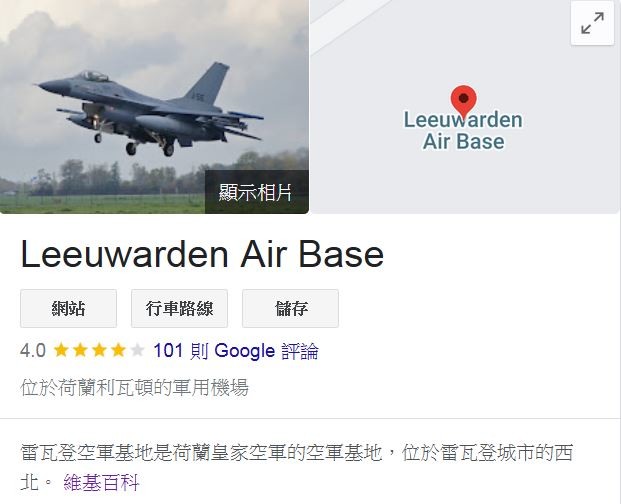Click the 顯示相片 photo overlay
The image size is (621, 504).
click(257, 192)
